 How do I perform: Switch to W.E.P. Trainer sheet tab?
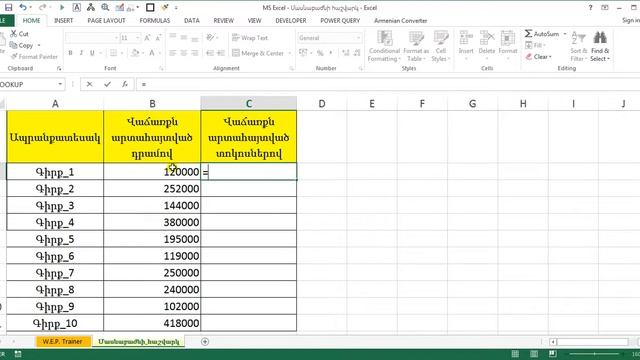(62, 341)
